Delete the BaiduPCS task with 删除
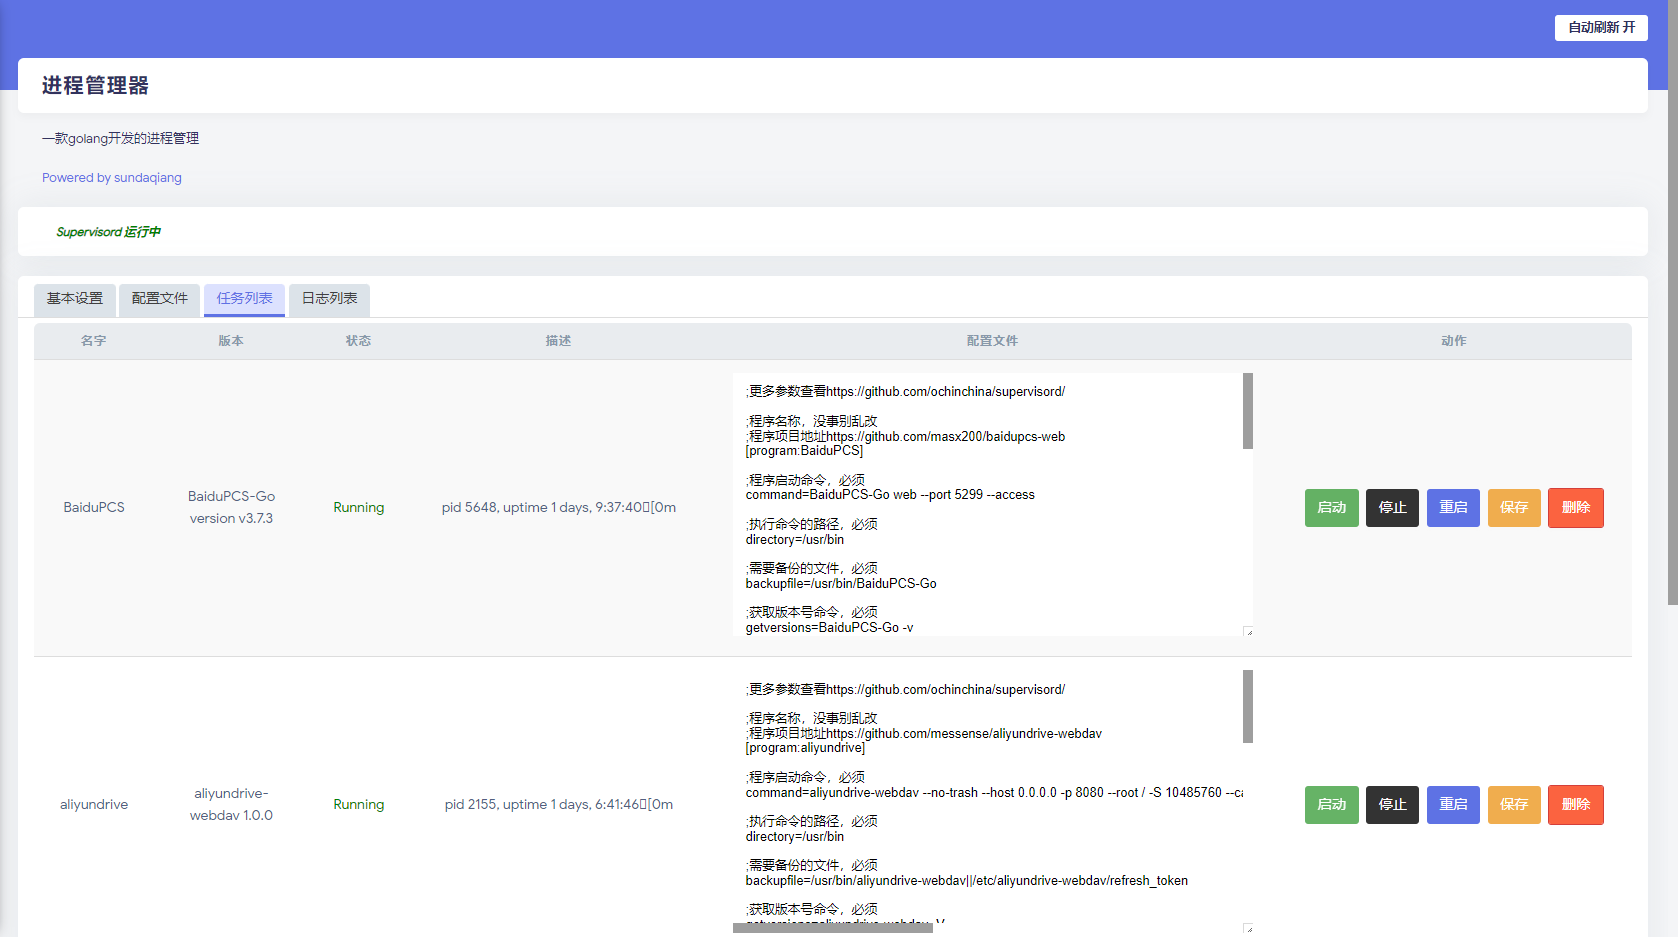The width and height of the screenshot is (1678, 937). tap(1576, 508)
